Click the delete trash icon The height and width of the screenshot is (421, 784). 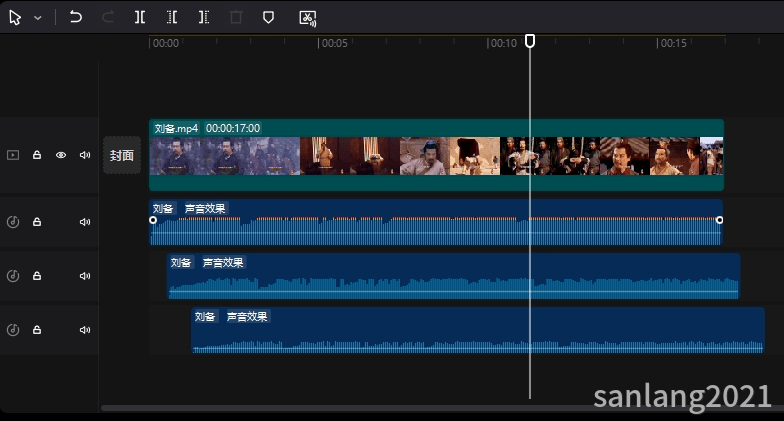coord(236,18)
